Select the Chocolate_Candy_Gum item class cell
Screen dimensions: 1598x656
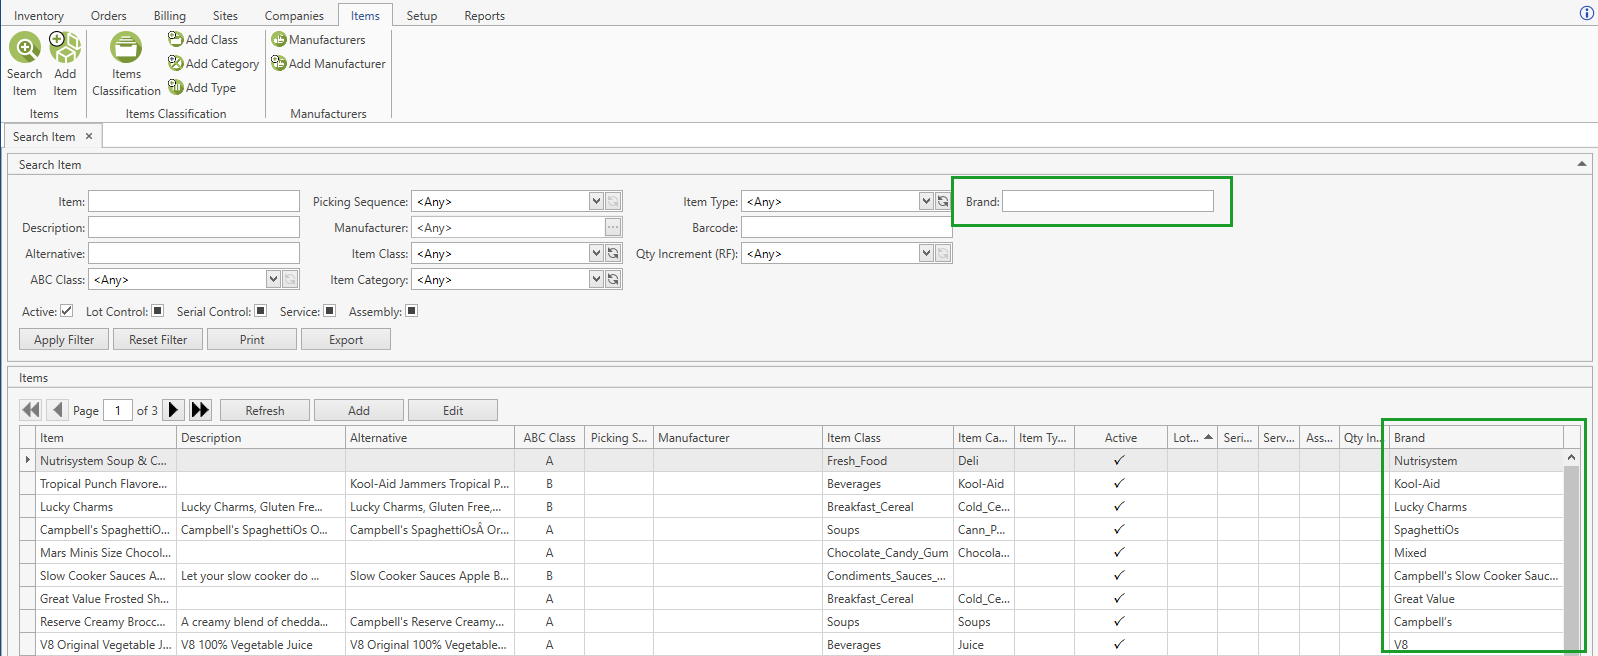click(888, 552)
